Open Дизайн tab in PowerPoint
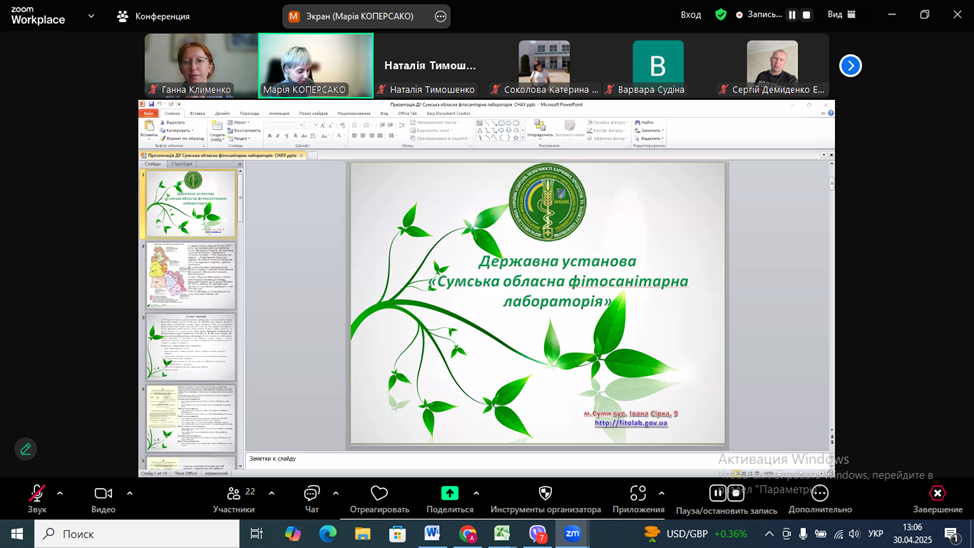 coord(222,114)
